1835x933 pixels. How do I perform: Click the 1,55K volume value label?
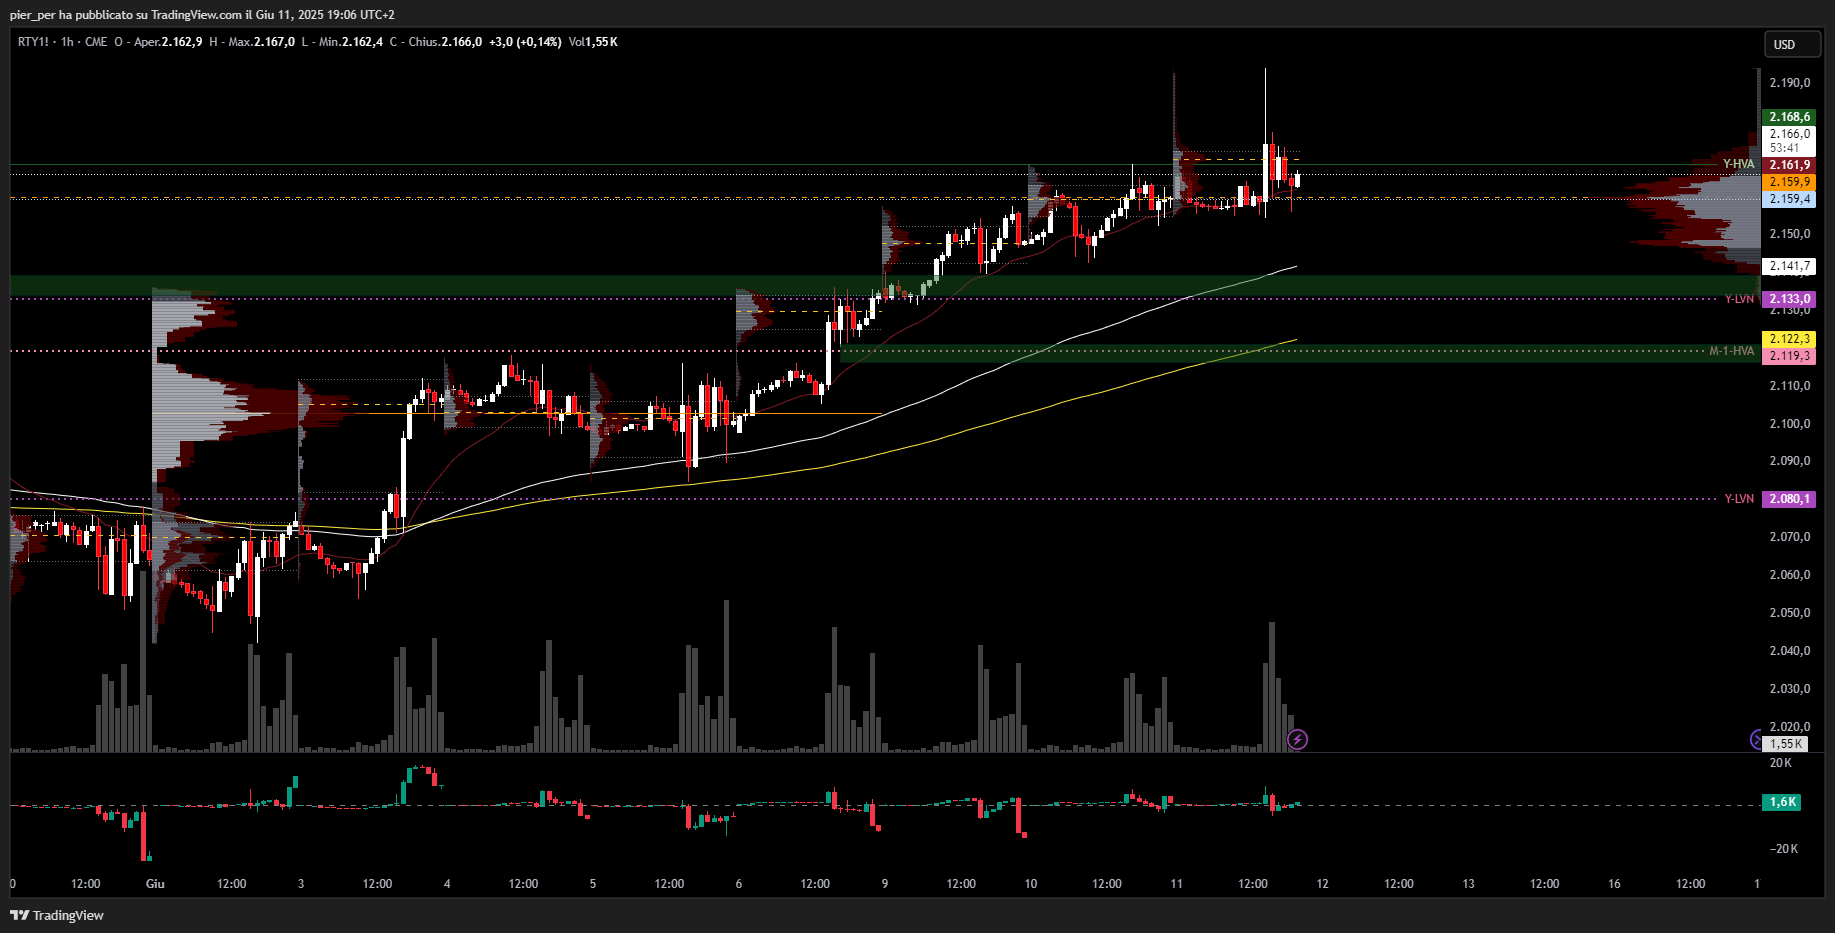click(x=1785, y=744)
